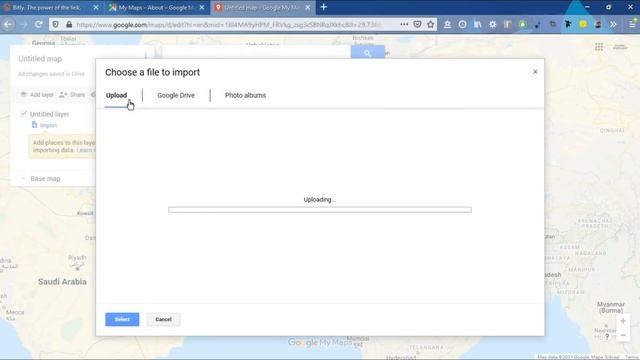Screen dimensions: 640x360
Task: Go back to previous page
Action: point(8,24)
